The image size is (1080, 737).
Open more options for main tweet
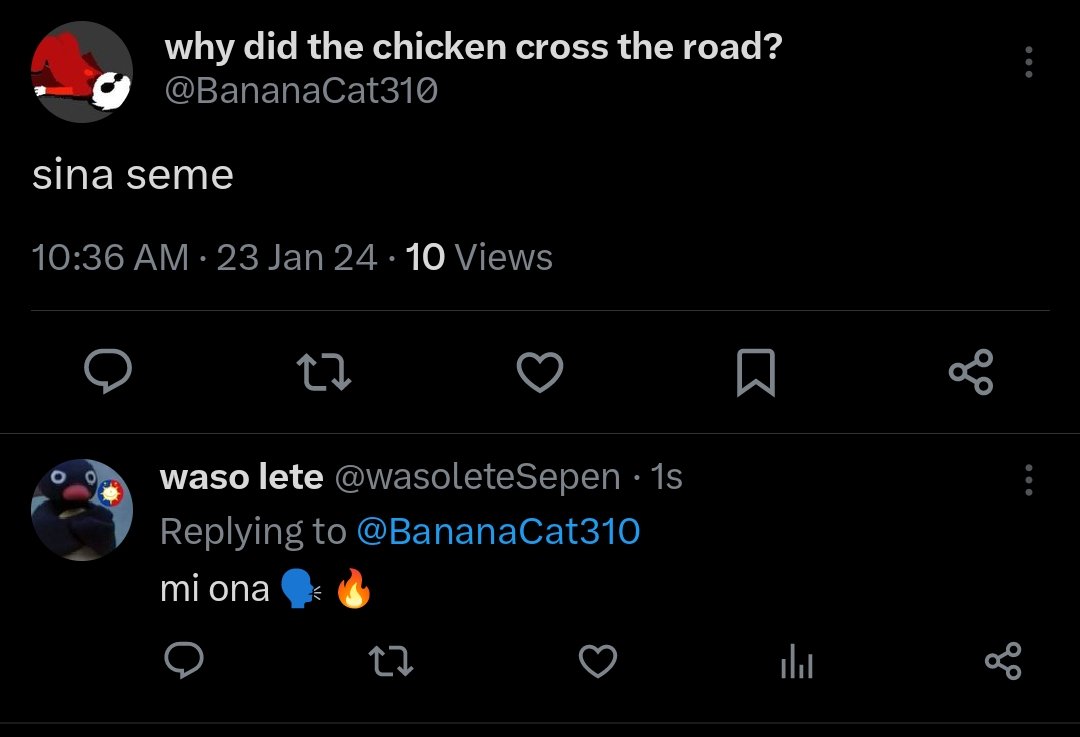[1028, 62]
